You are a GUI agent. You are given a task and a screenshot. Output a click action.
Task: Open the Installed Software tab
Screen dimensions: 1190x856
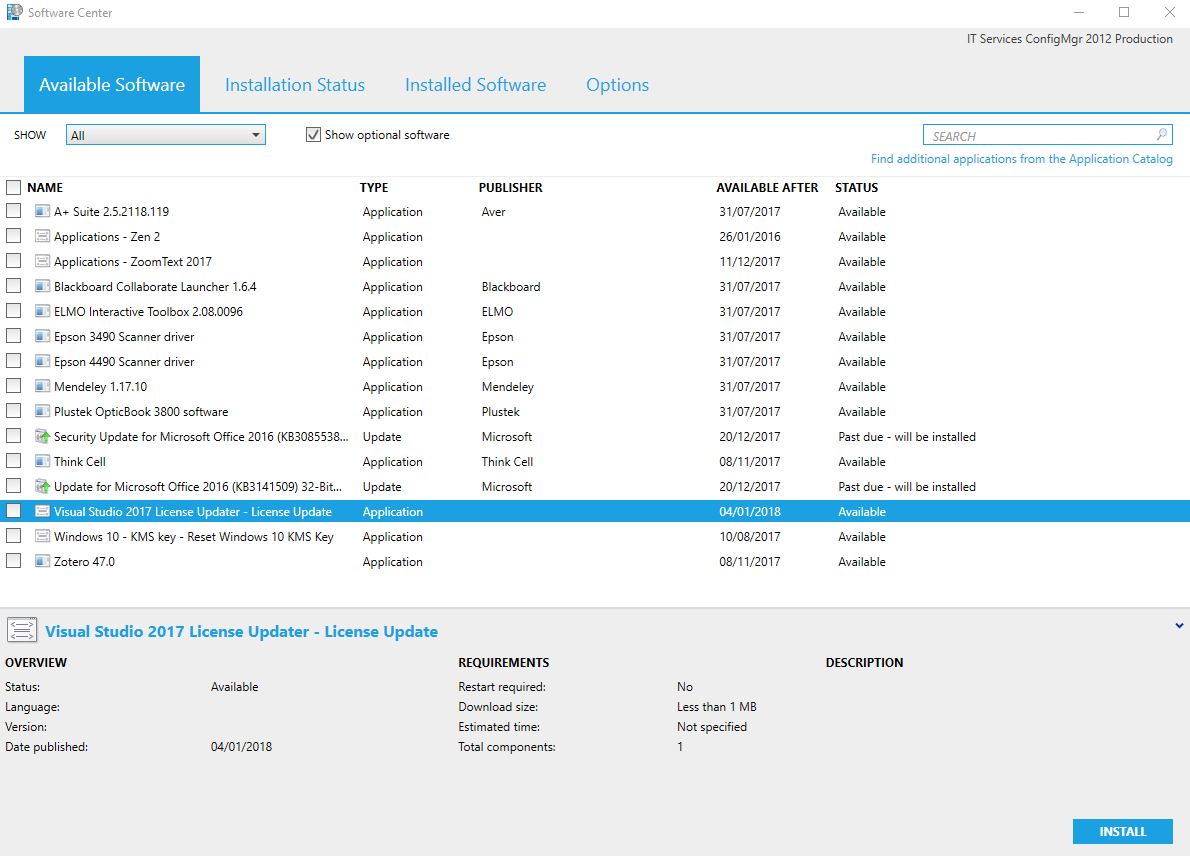click(x=475, y=84)
